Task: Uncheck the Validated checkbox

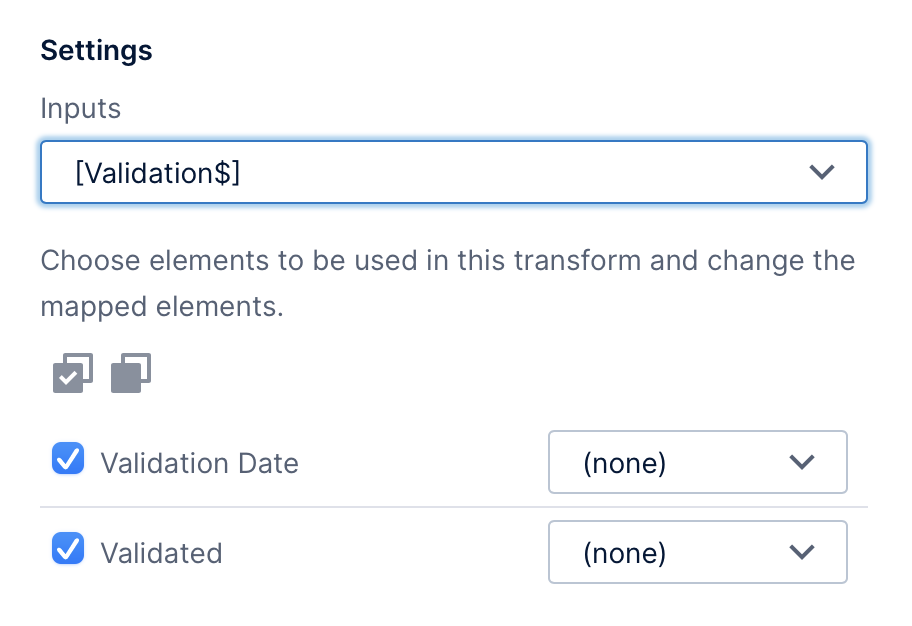Action: (x=68, y=548)
